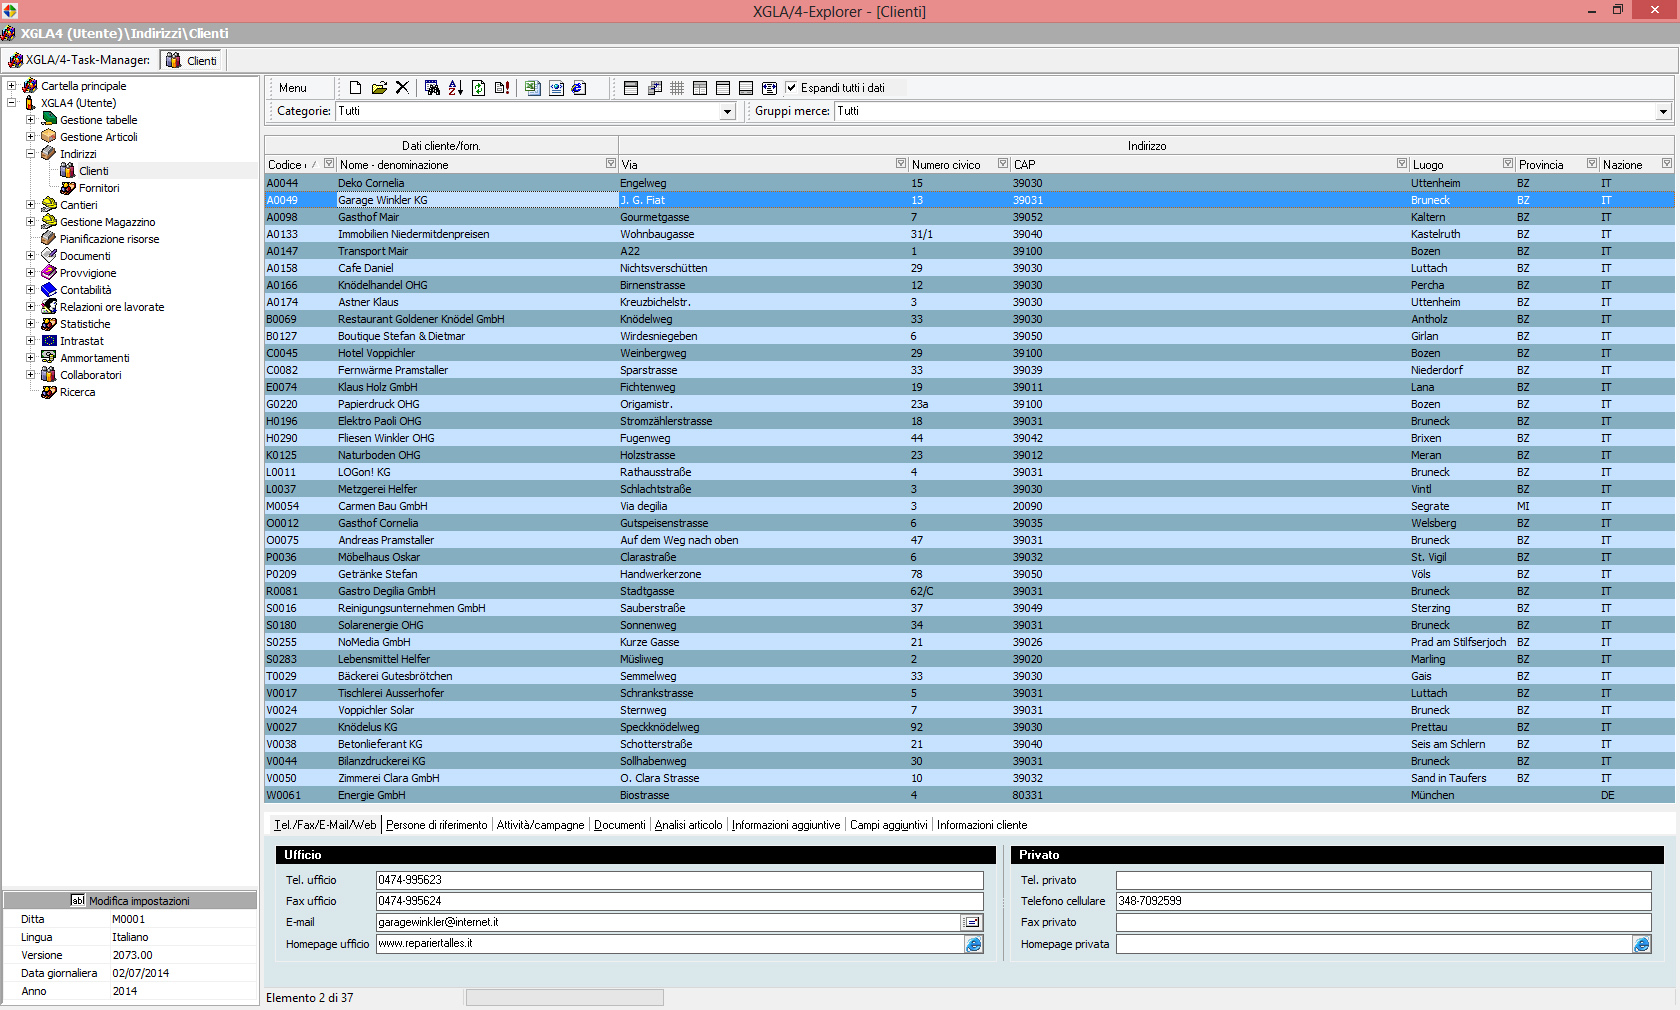Image resolution: width=1680 pixels, height=1010 pixels.
Task: Toggle filter box on Provincia column header
Action: (x=1592, y=163)
